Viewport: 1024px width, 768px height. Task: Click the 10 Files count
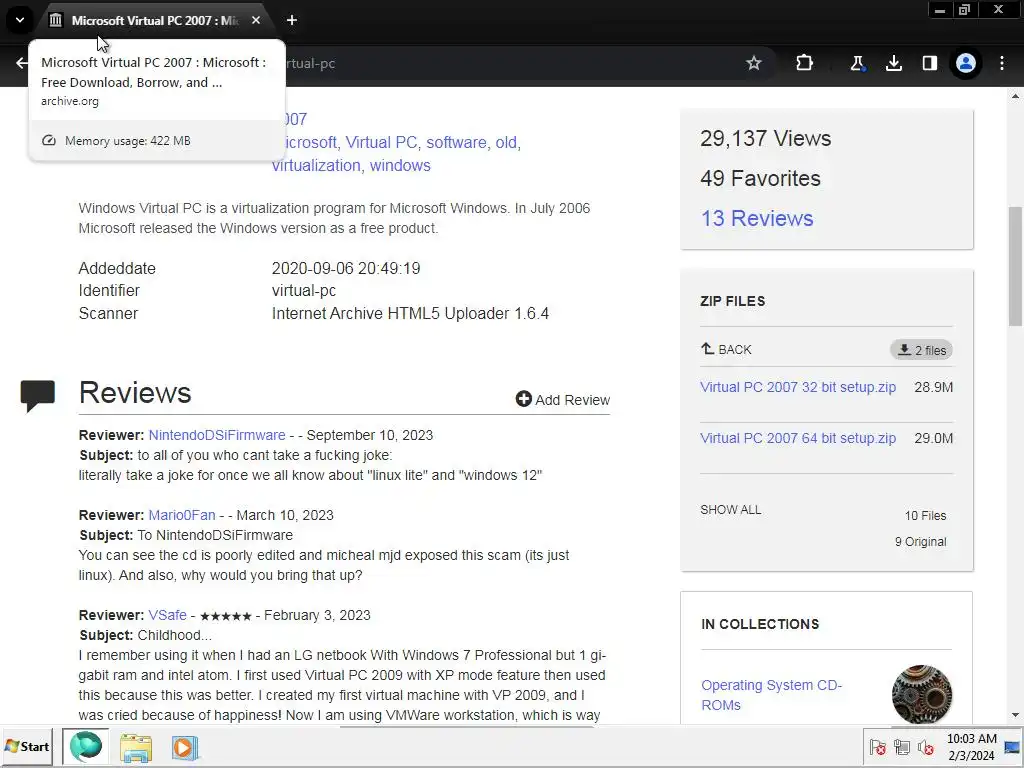pos(925,516)
